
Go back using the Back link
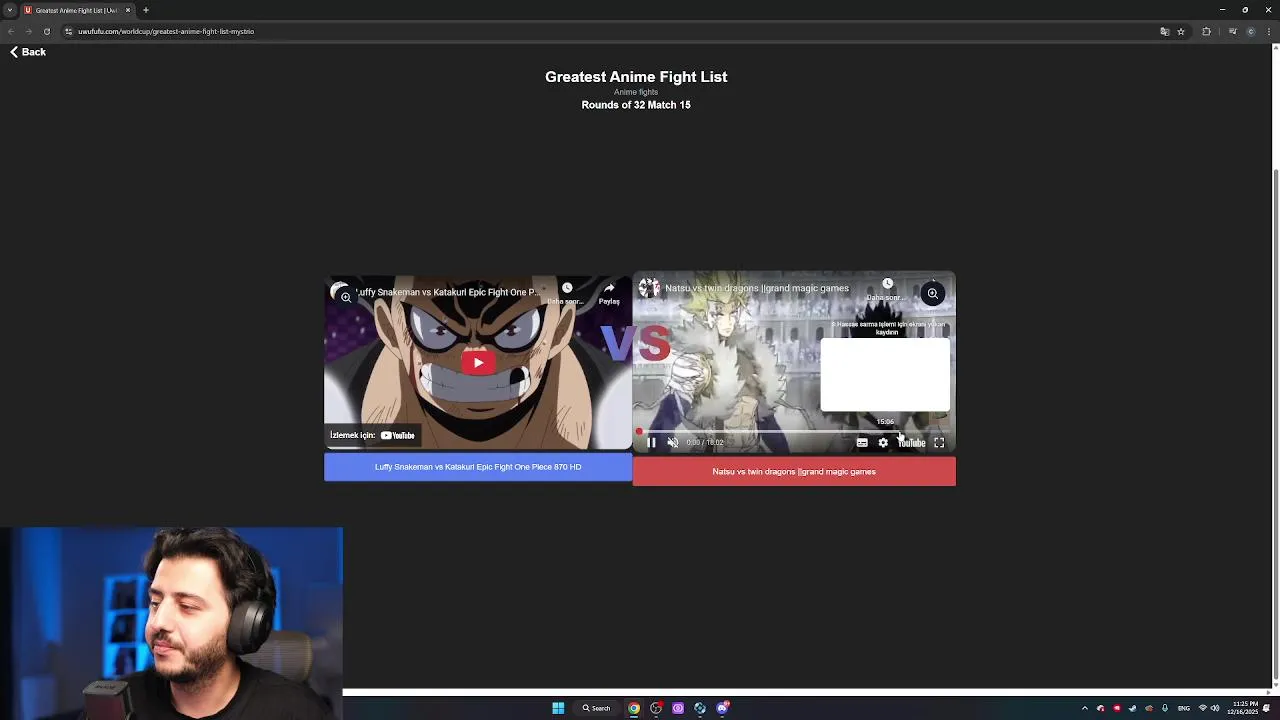pos(28,52)
